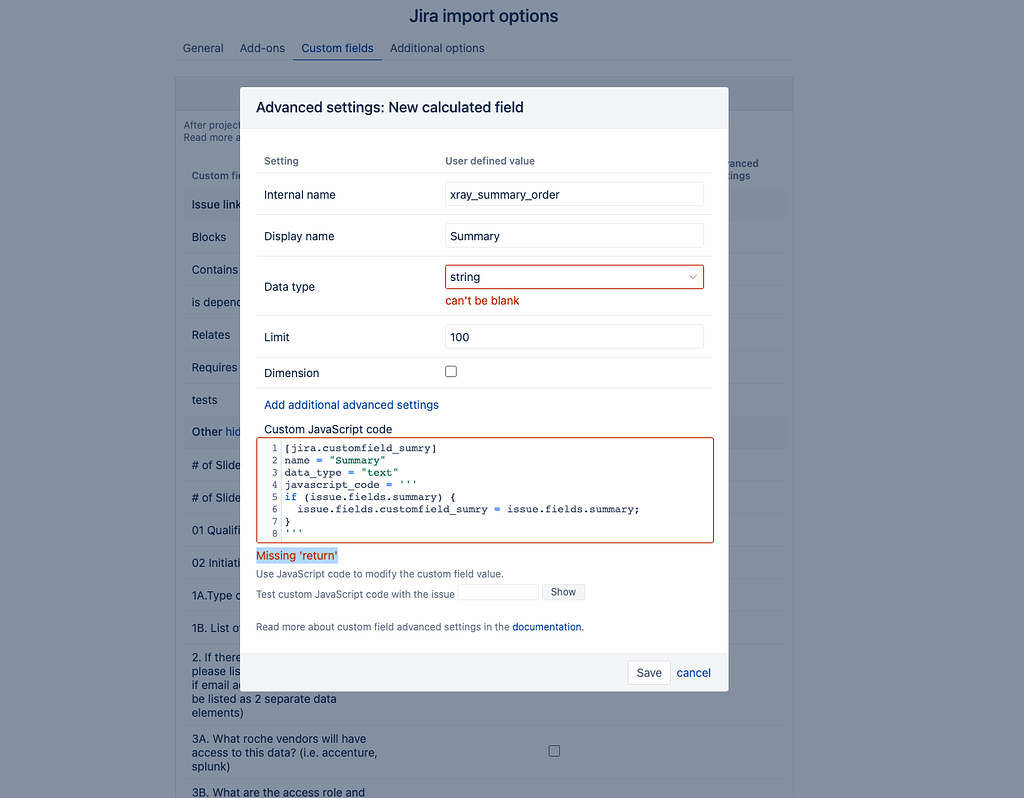Viewport: 1024px width, 798px height.
Task: Click data_type line in JavaScript code editor
Action: pos(341,472)
